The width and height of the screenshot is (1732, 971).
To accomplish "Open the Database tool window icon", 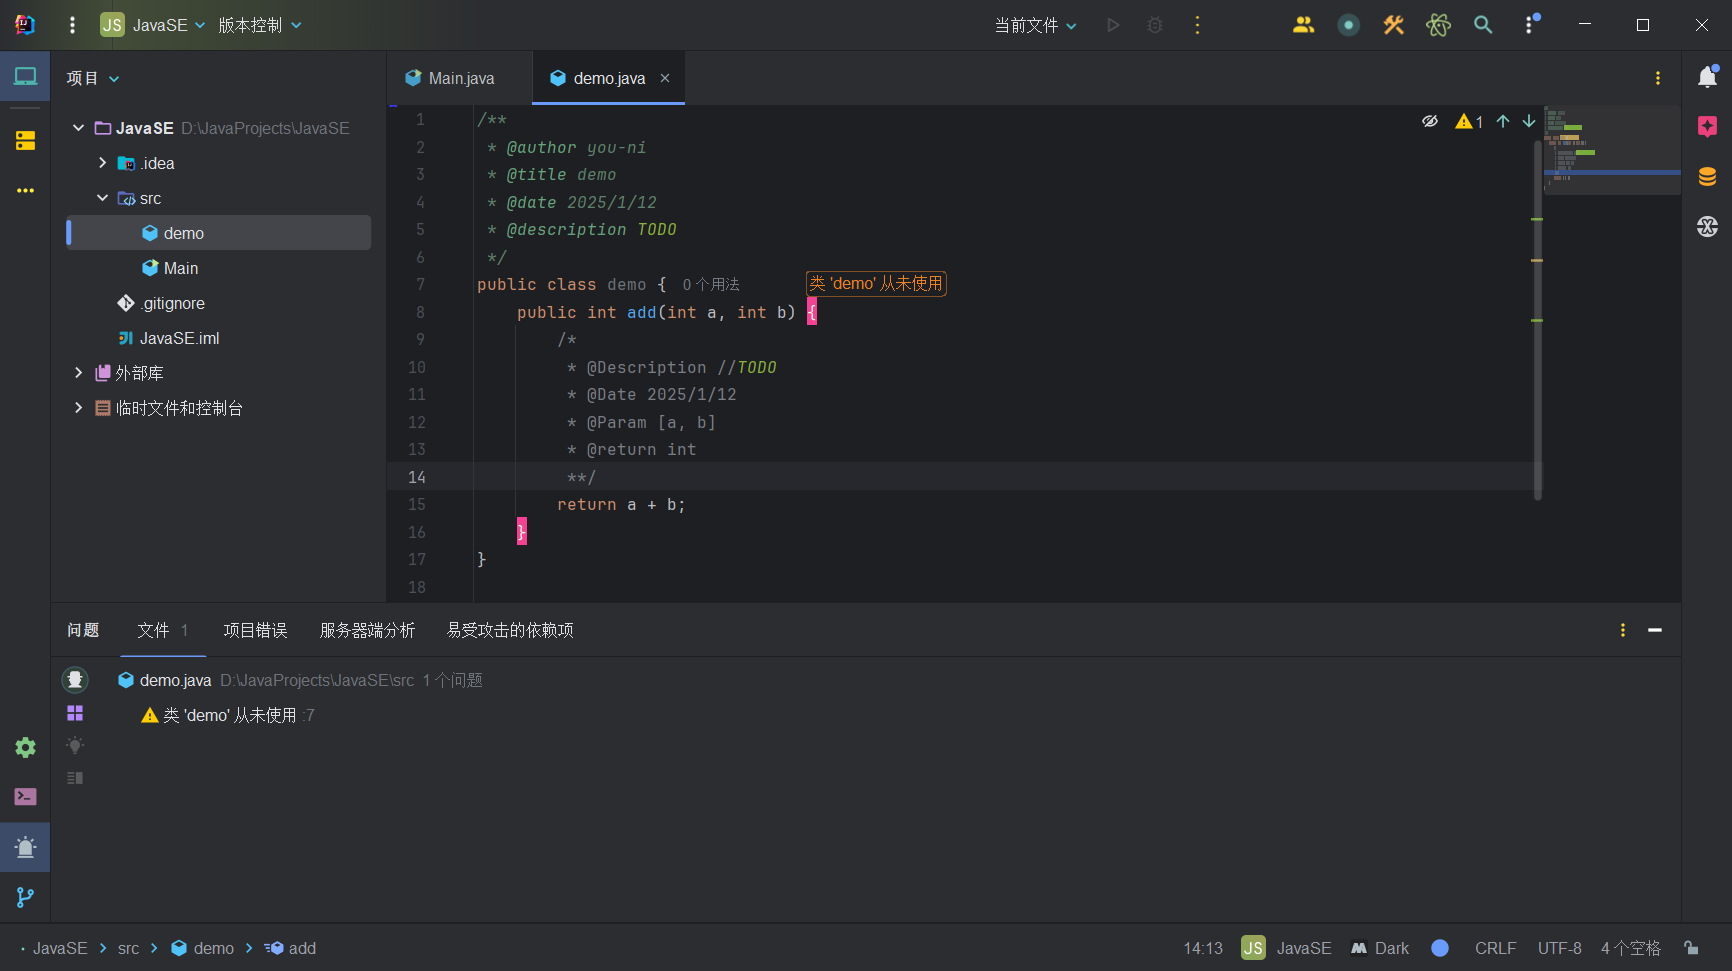I will (x=1707, y=177).
